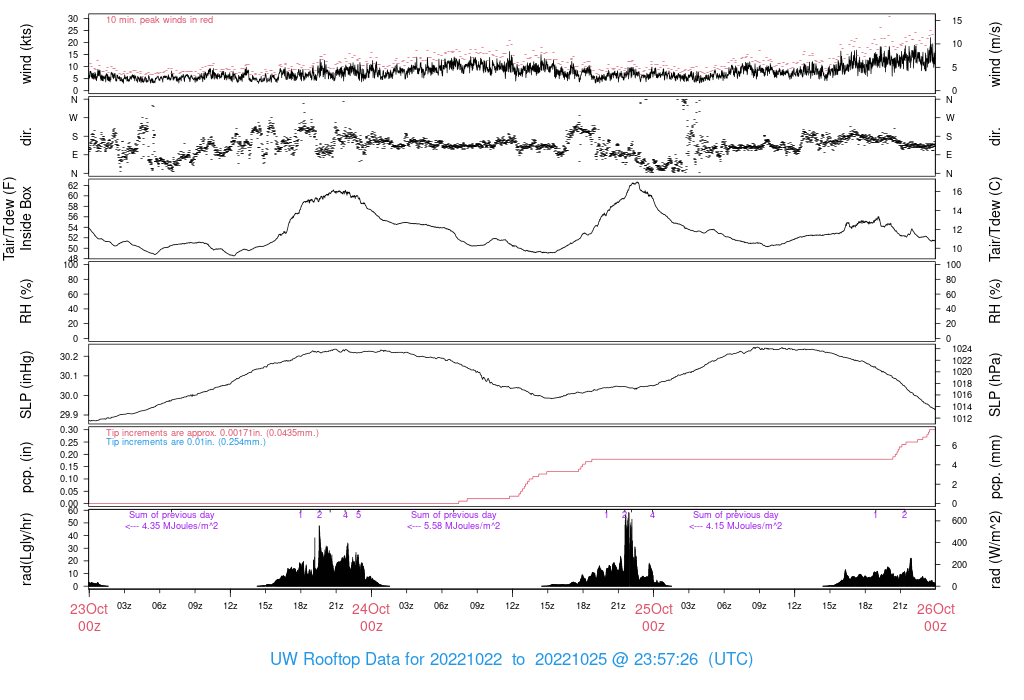The image size is (1024, 700).
Task: Select the 'SLP (inHg)' axis label
Action: (26, 385)
